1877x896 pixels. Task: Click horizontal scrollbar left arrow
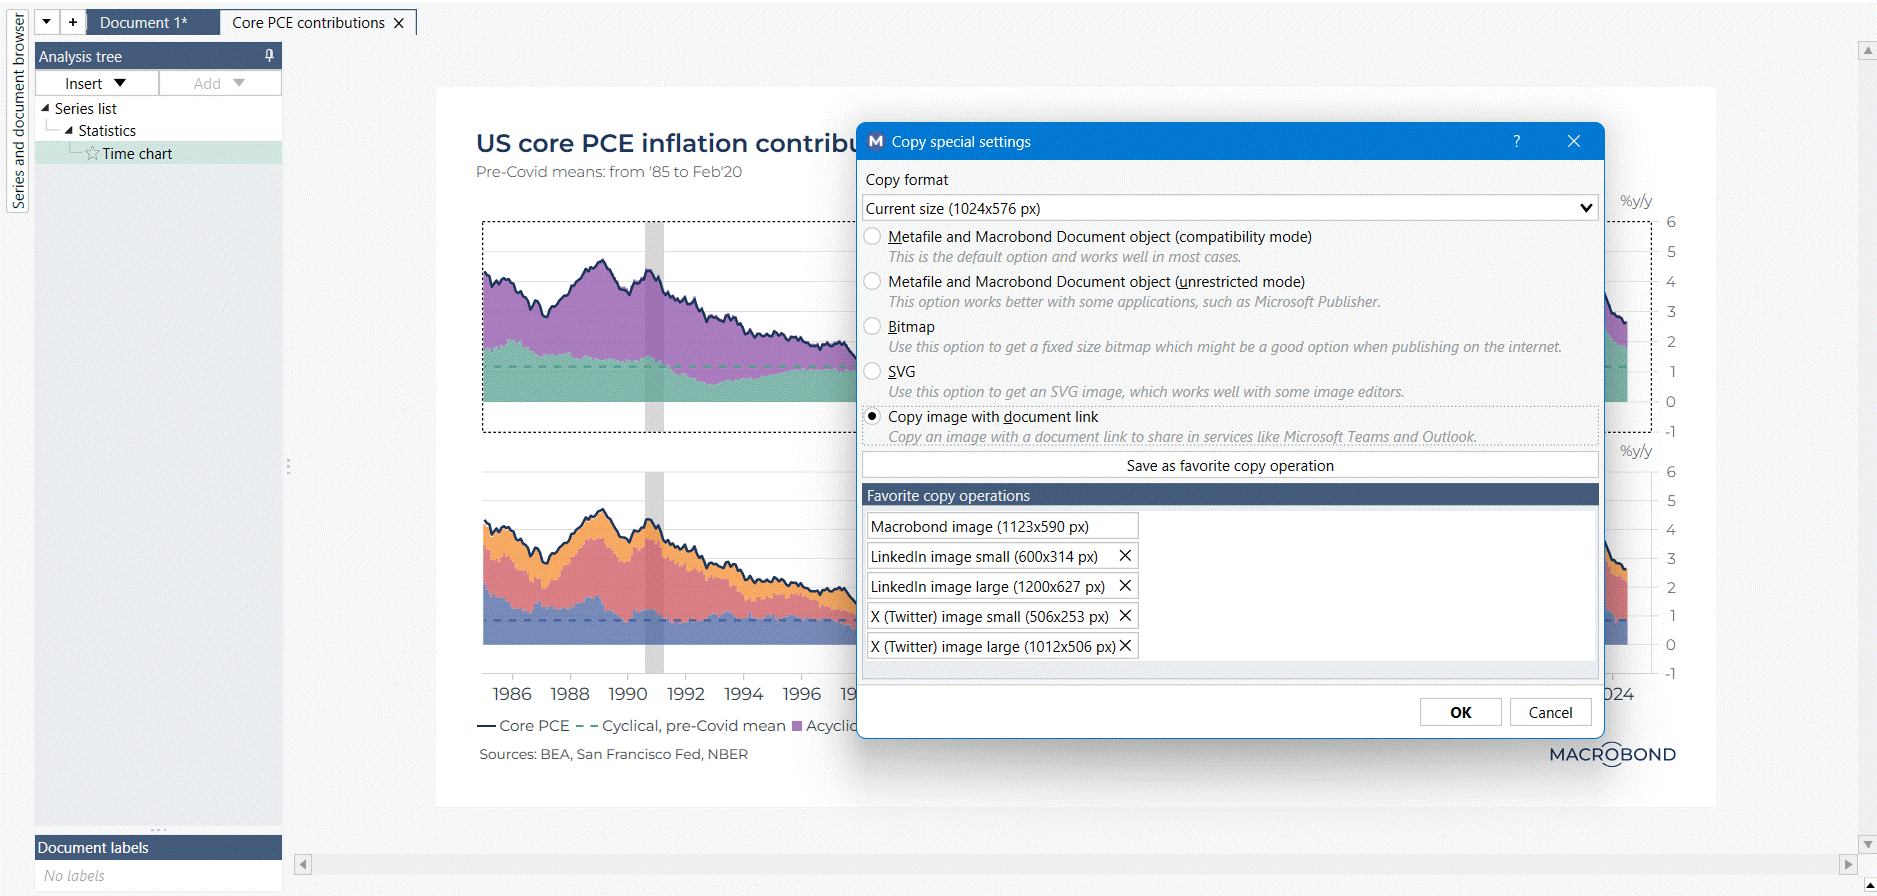coord(303,864)
